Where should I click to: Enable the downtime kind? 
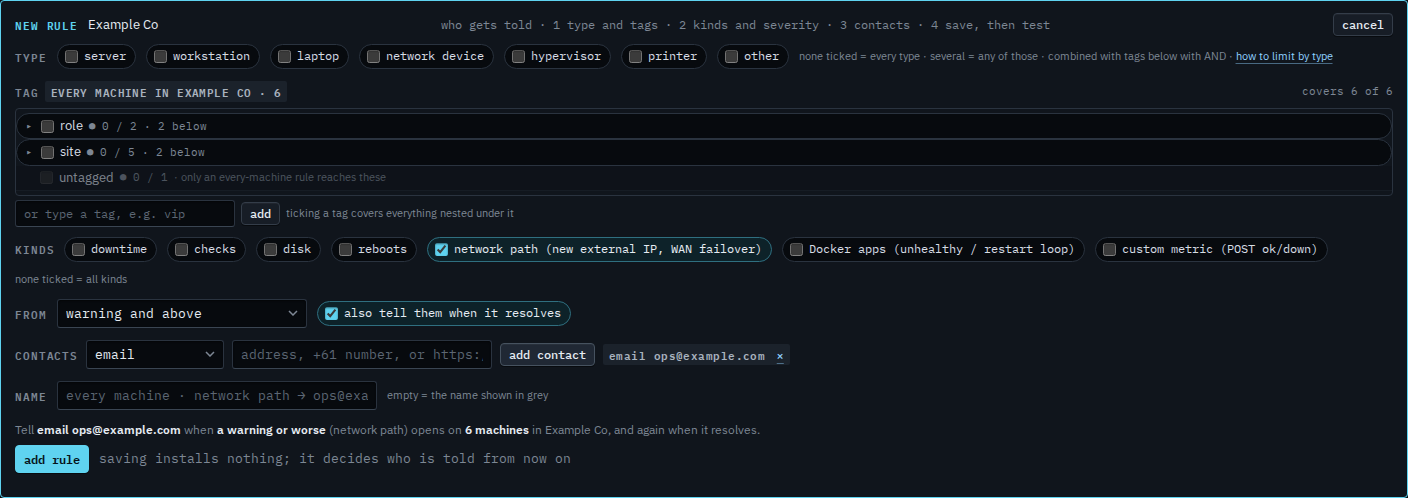pos(78,249)
